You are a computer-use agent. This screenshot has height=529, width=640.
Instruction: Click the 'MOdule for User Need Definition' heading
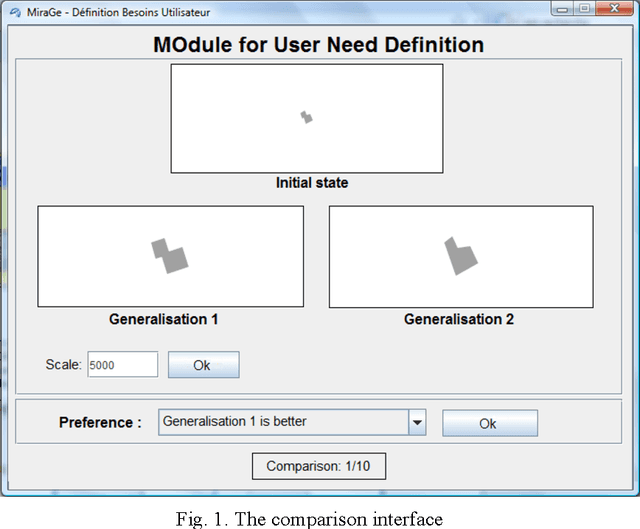click(318, 46)
